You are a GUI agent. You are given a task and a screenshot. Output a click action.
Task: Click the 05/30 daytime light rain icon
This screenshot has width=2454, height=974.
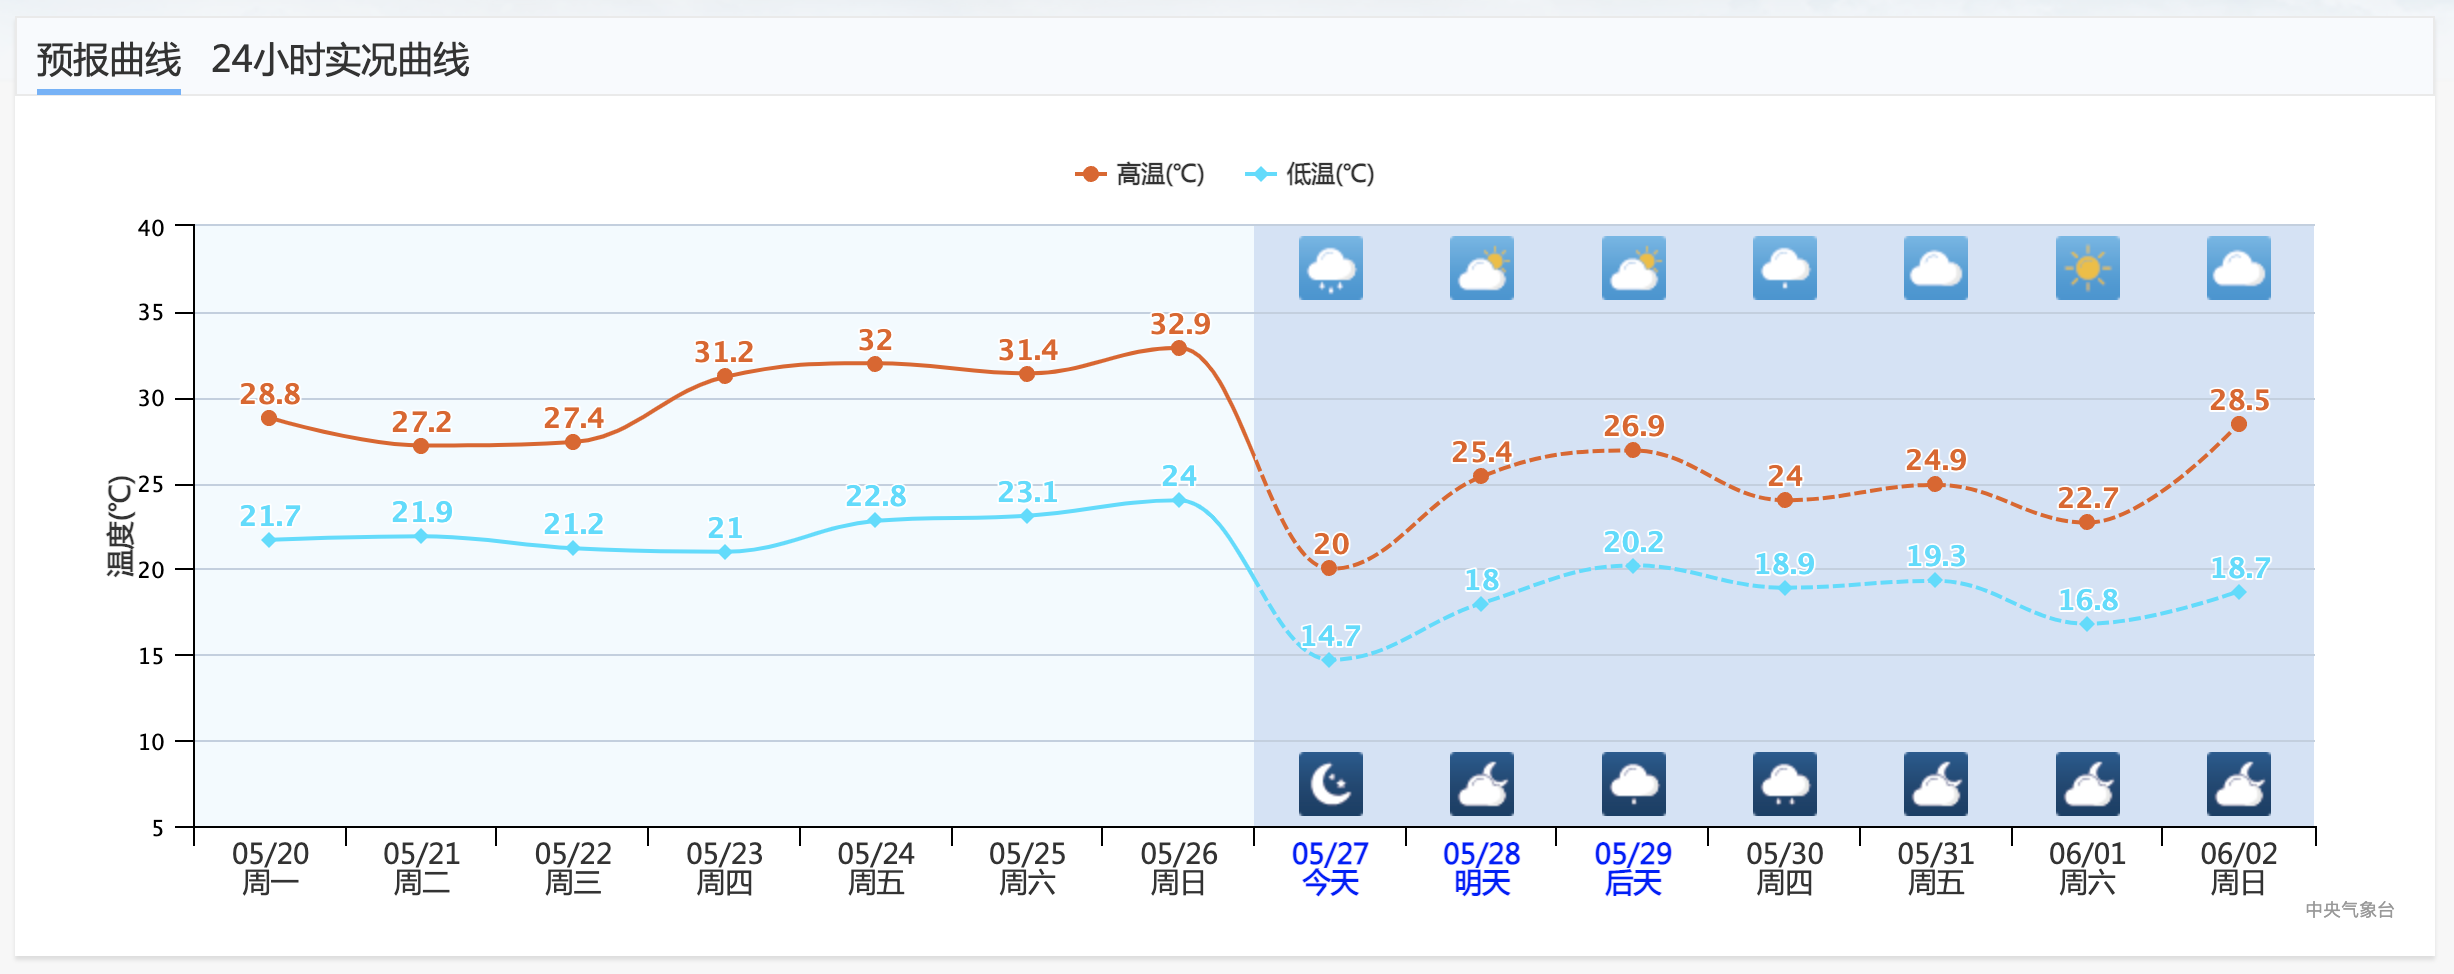[x=1784, y=268]
